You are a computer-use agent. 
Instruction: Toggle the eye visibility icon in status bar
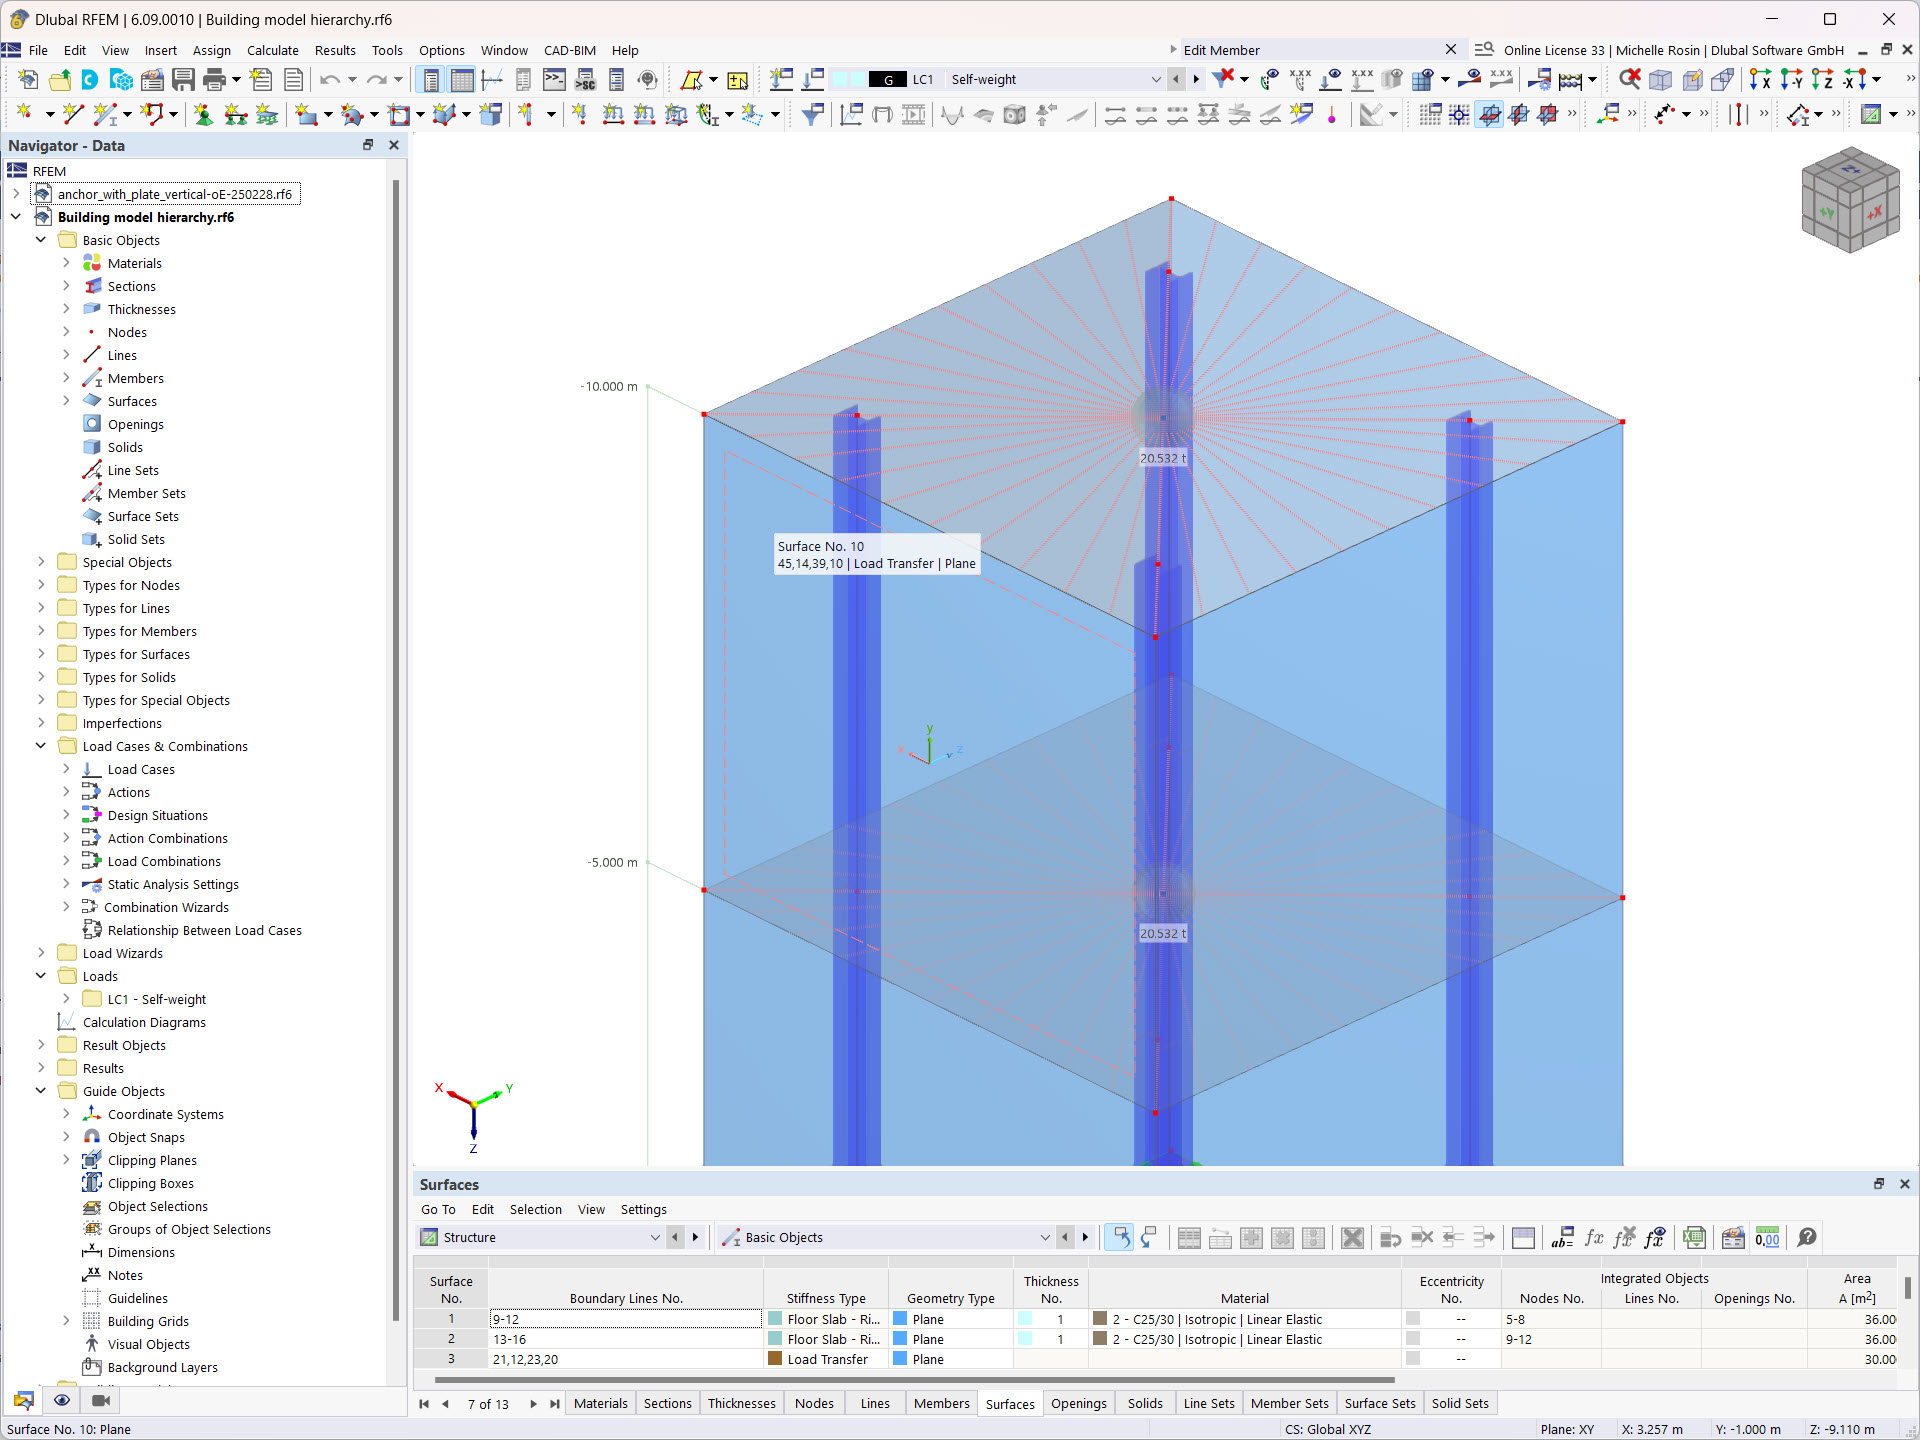(x=62, y=1401)
